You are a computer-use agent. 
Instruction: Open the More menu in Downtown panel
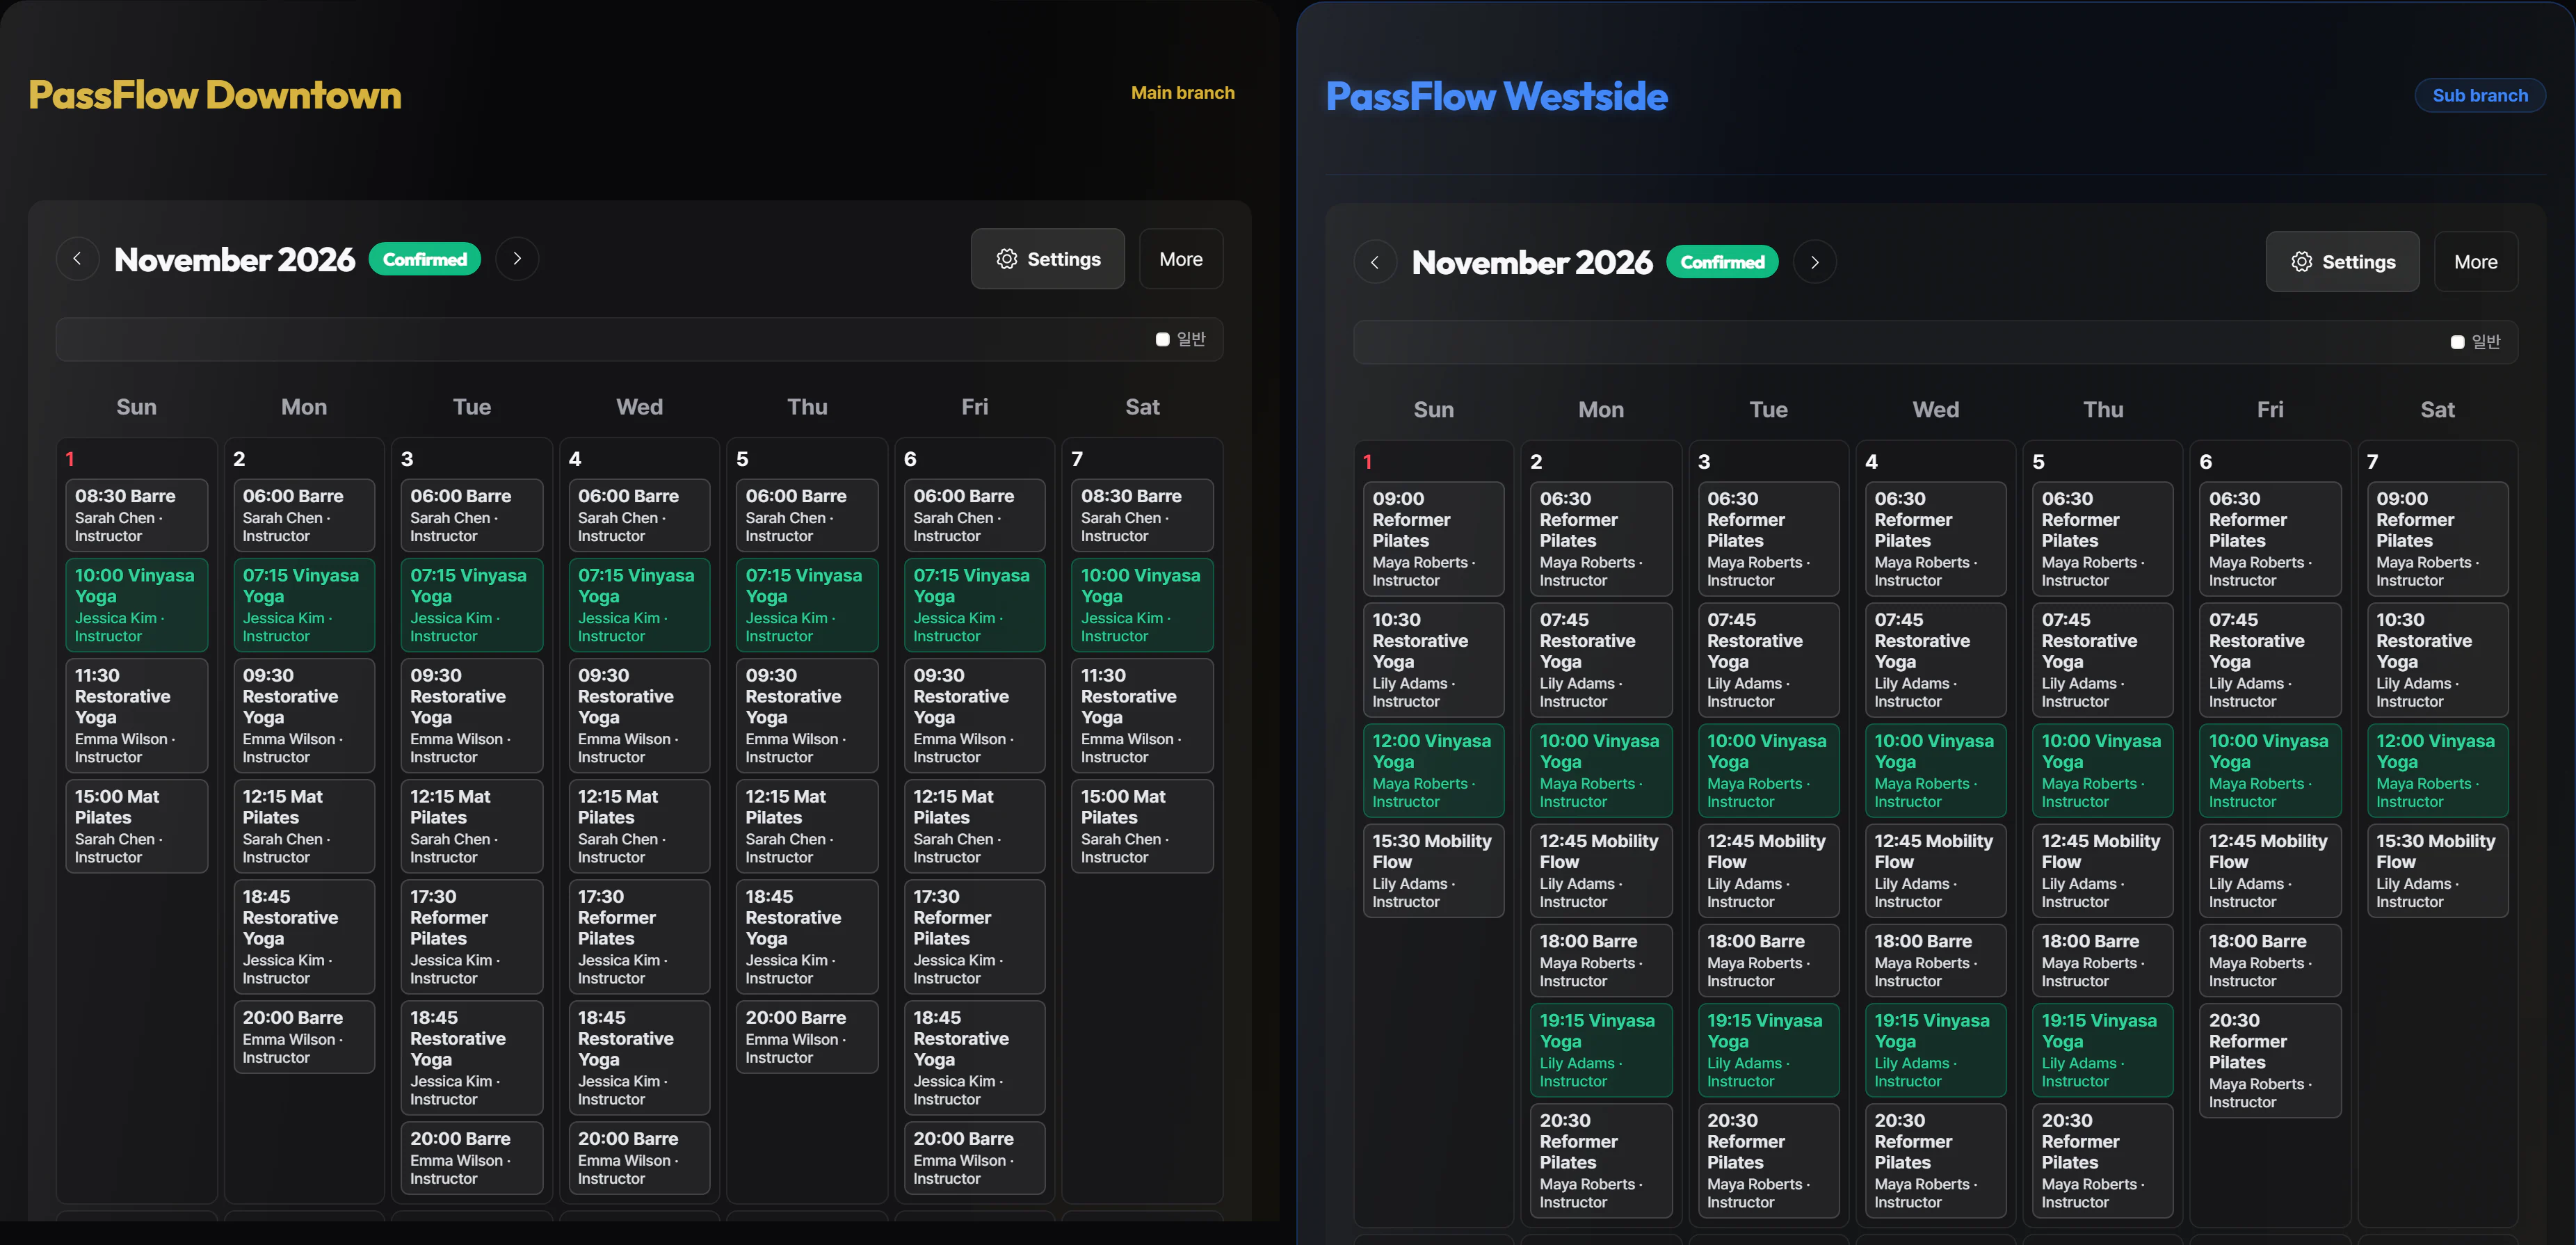point(1181,259)
